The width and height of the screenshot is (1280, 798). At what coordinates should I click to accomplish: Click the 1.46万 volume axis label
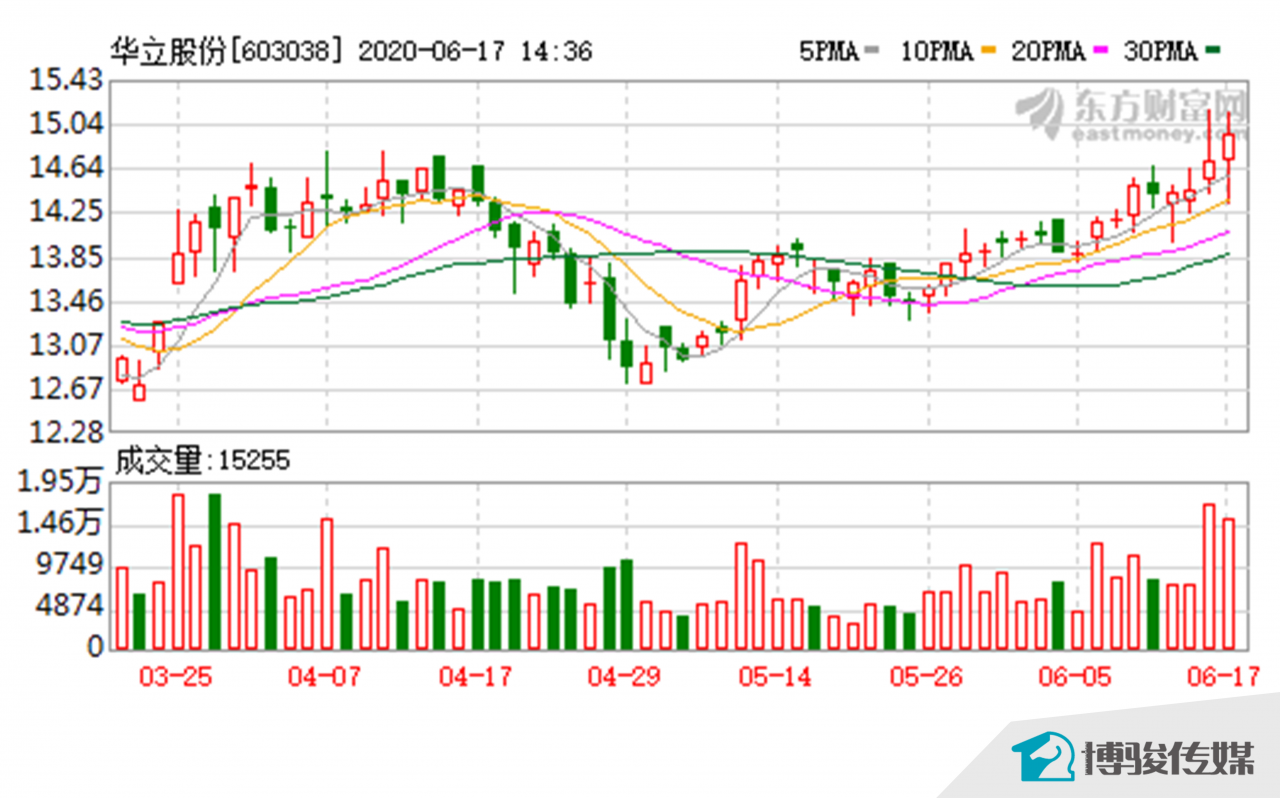61,523
